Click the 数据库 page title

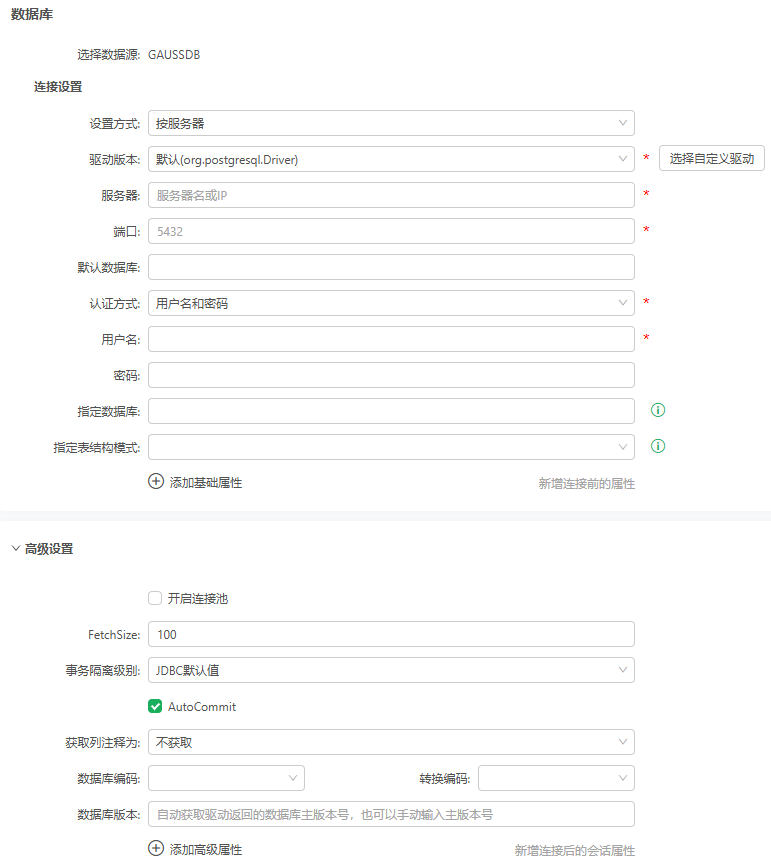tap(32, 14)
